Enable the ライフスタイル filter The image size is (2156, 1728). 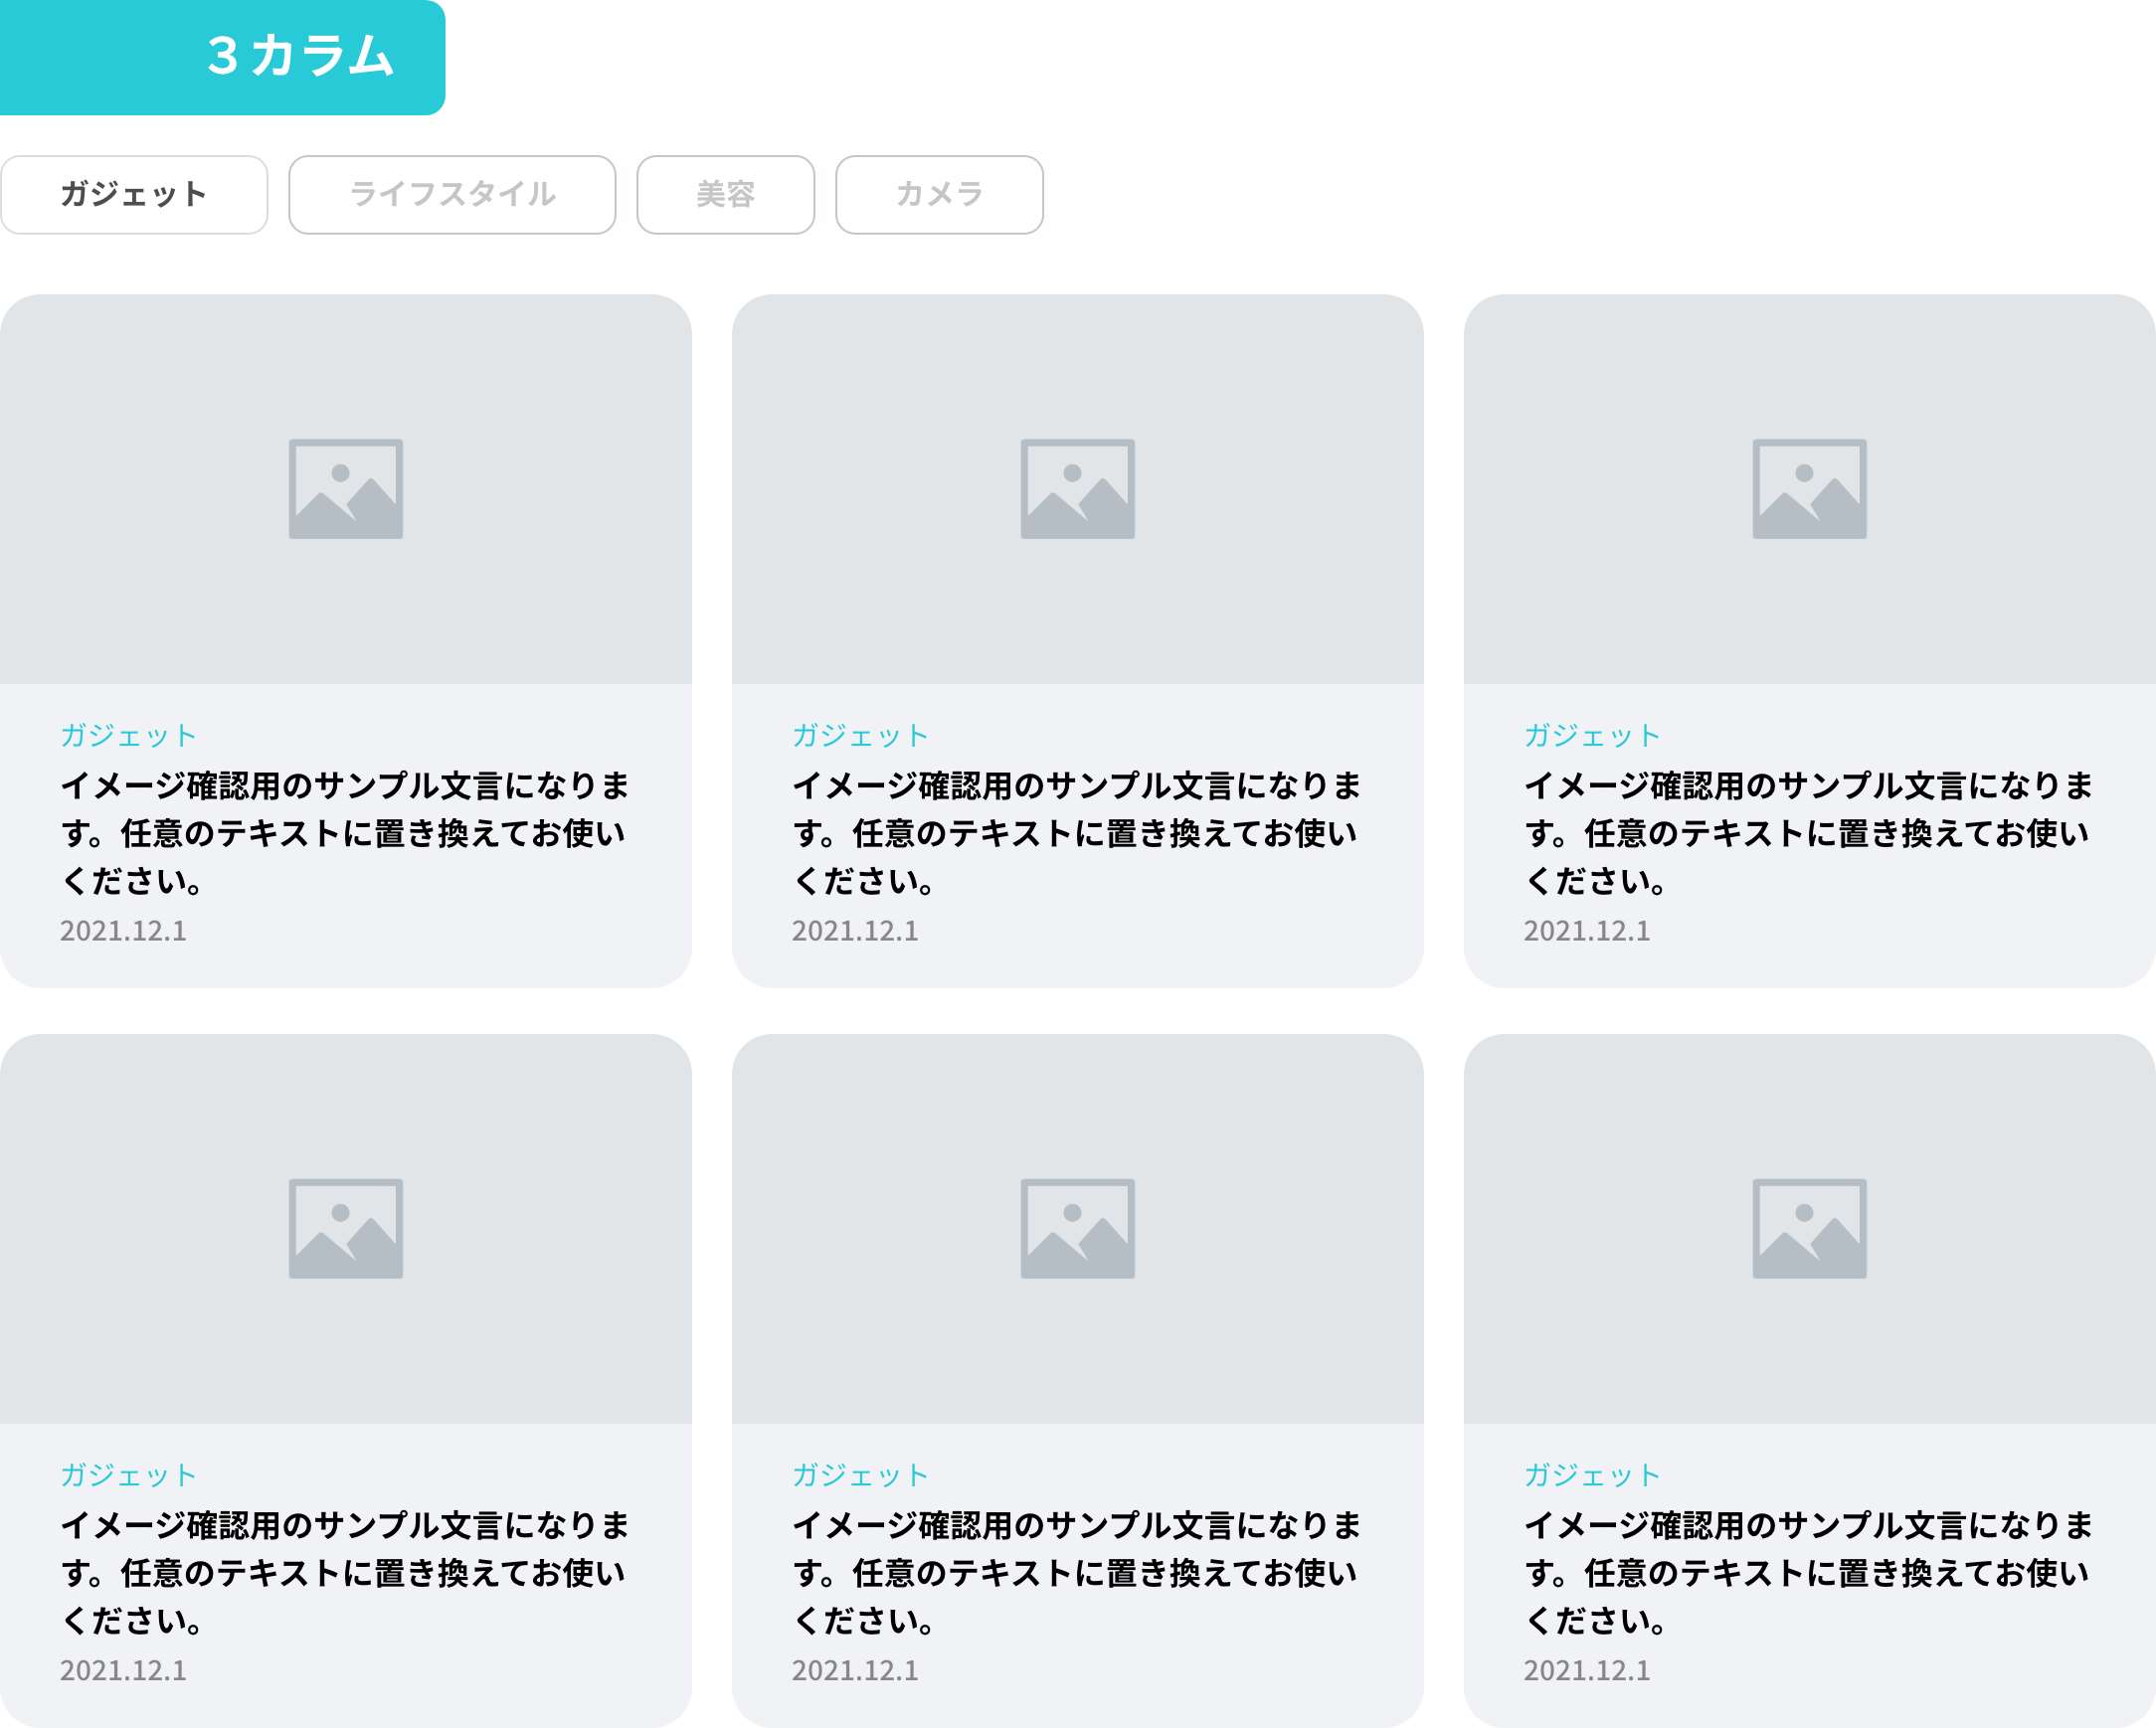click(x=451, y=195)
